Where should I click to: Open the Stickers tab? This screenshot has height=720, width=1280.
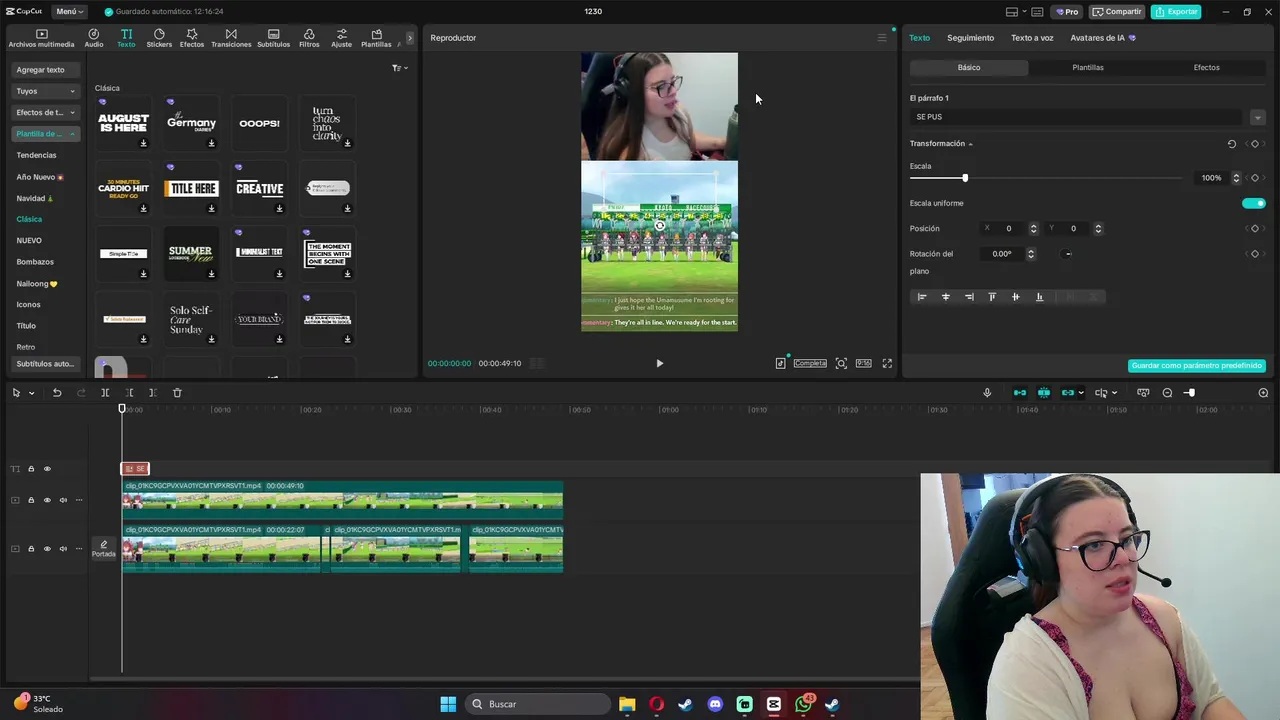point(159,38)
